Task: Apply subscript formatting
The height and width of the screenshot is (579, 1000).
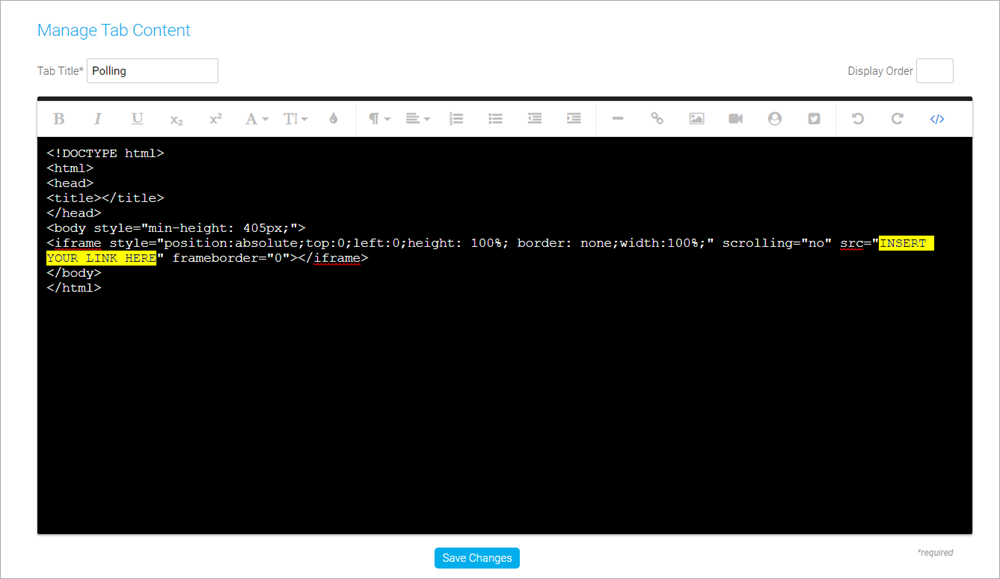Action: pos(177,119)
